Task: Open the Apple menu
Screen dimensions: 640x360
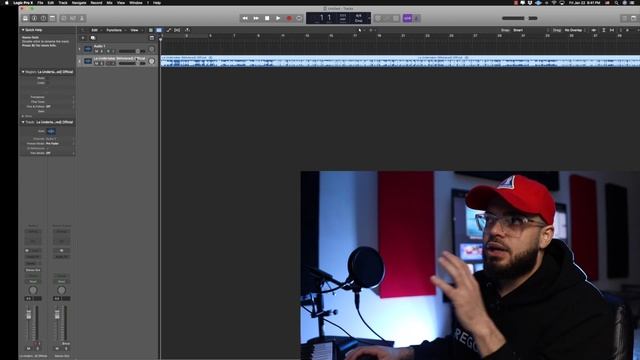Action: pyautogui.click(x=7, y=2)
